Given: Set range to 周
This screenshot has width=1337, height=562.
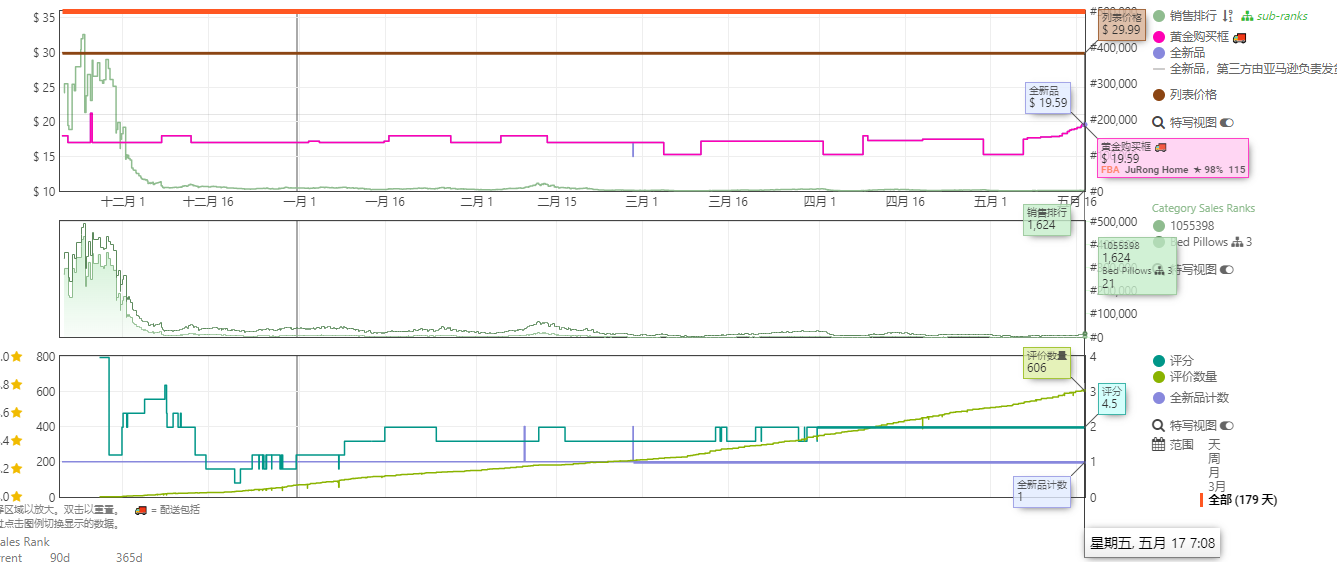Looking at the screenshot, I should click(1214, 458).
